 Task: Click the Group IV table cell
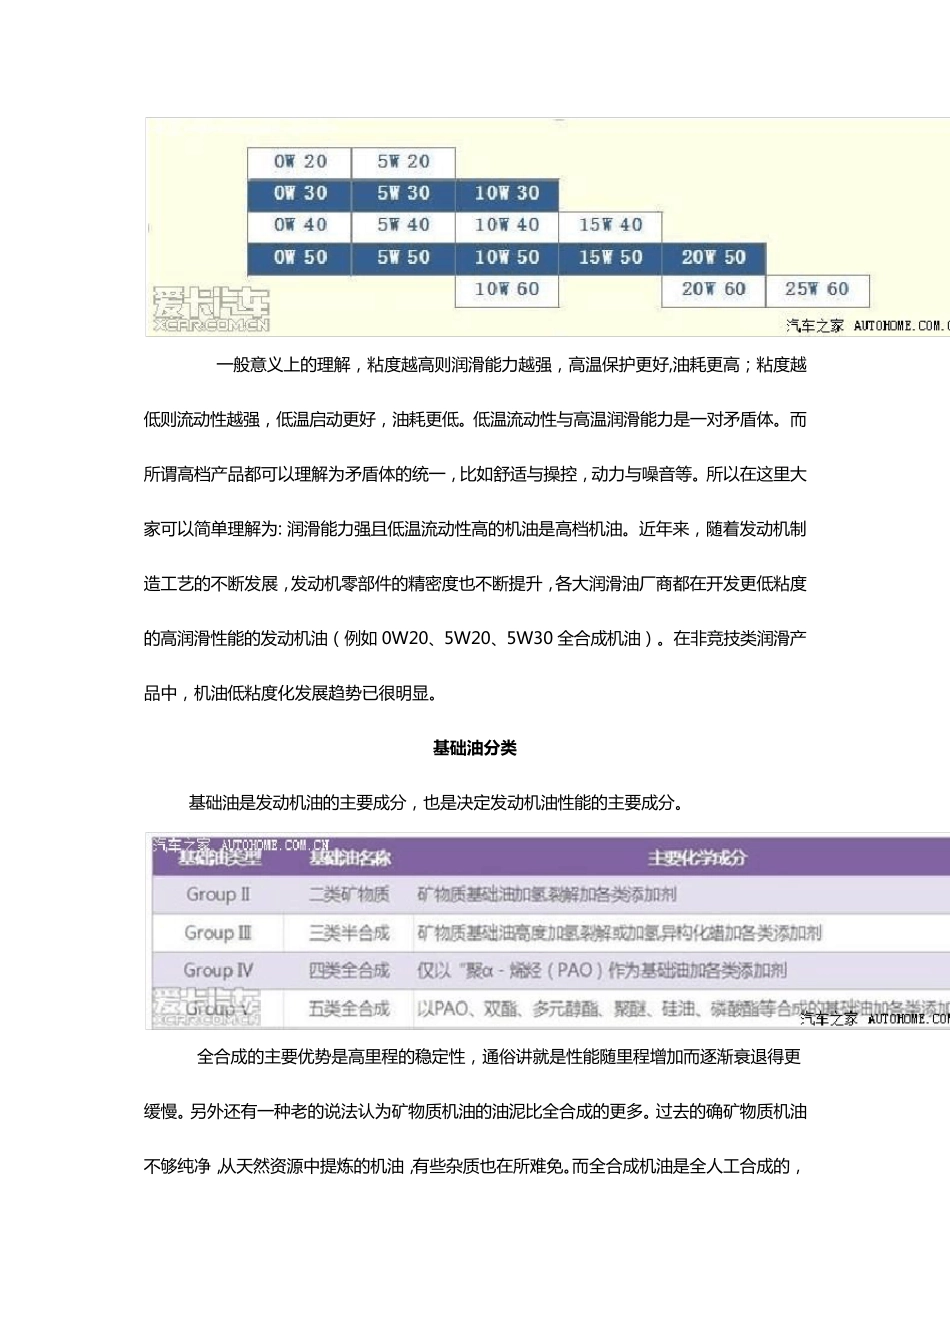(218, 970)
